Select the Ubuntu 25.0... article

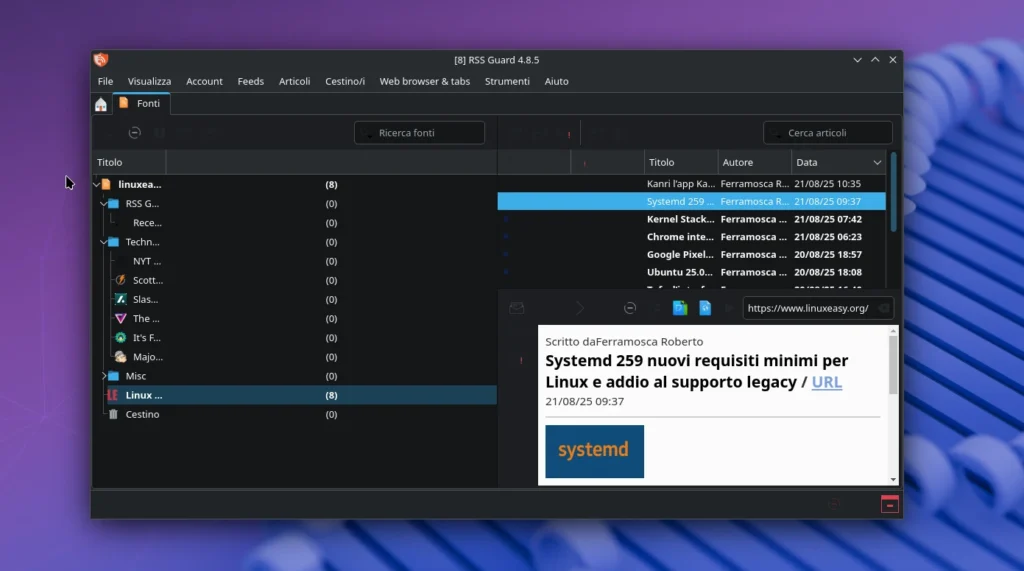tap(691, 272)
